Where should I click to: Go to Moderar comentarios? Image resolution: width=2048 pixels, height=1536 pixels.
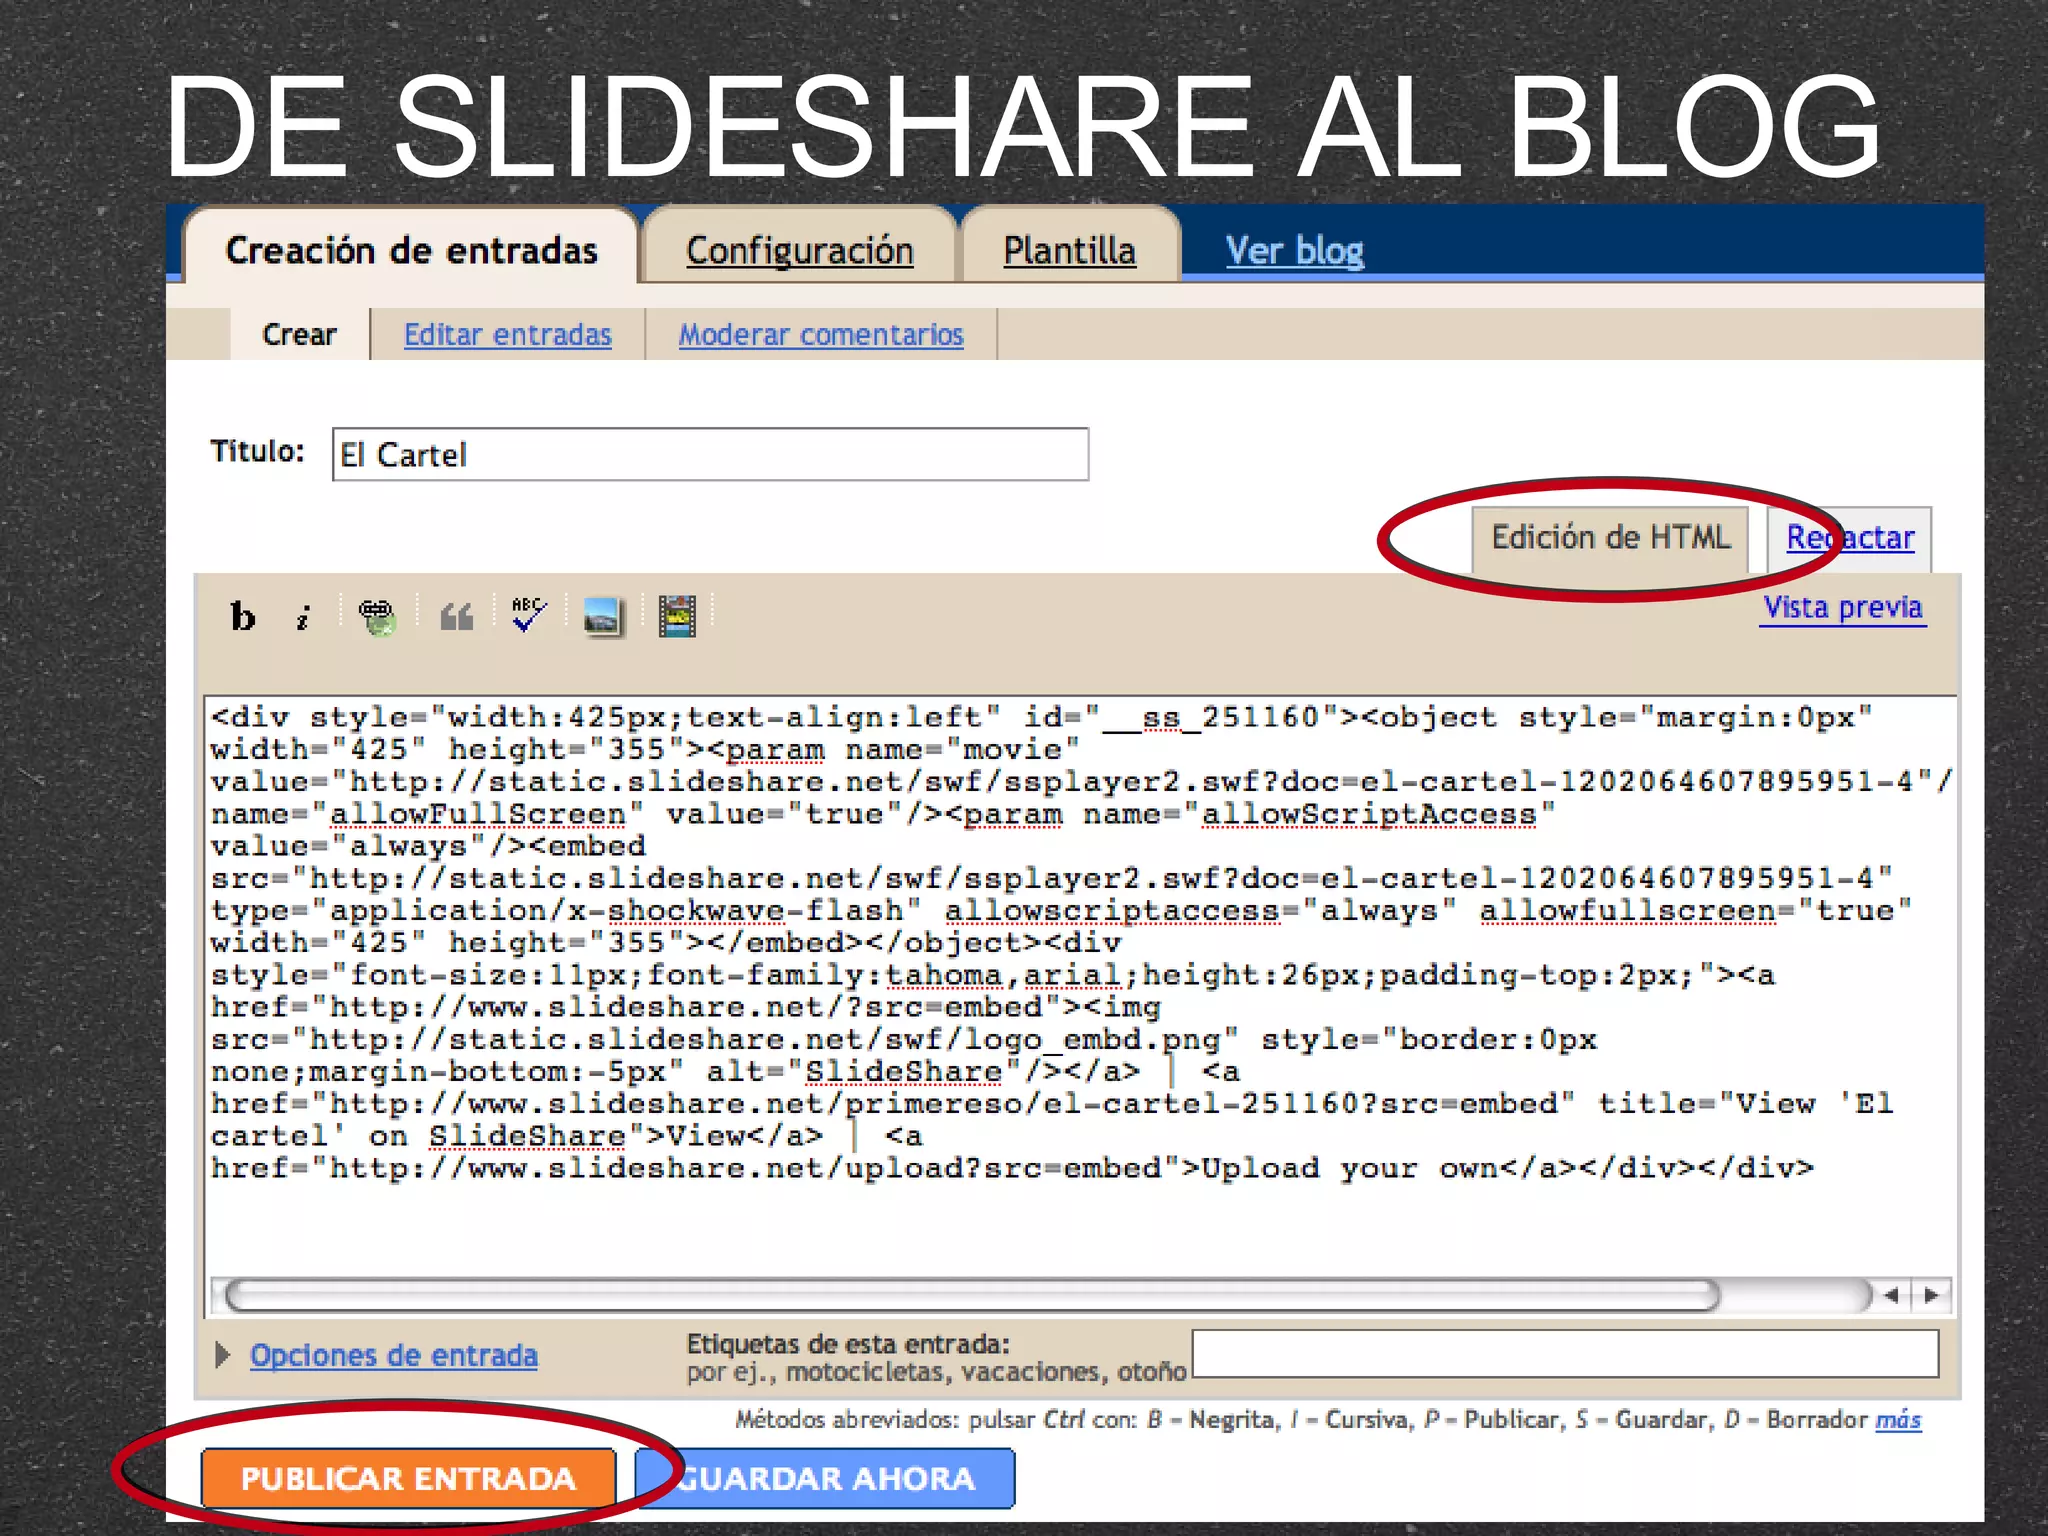pyautogui.click(x=821, y=334)
